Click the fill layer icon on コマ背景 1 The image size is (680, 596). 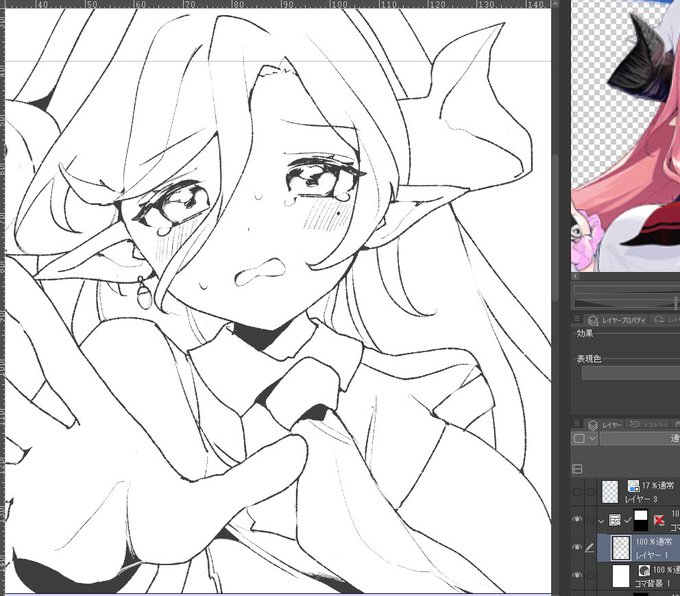(644, 570)
